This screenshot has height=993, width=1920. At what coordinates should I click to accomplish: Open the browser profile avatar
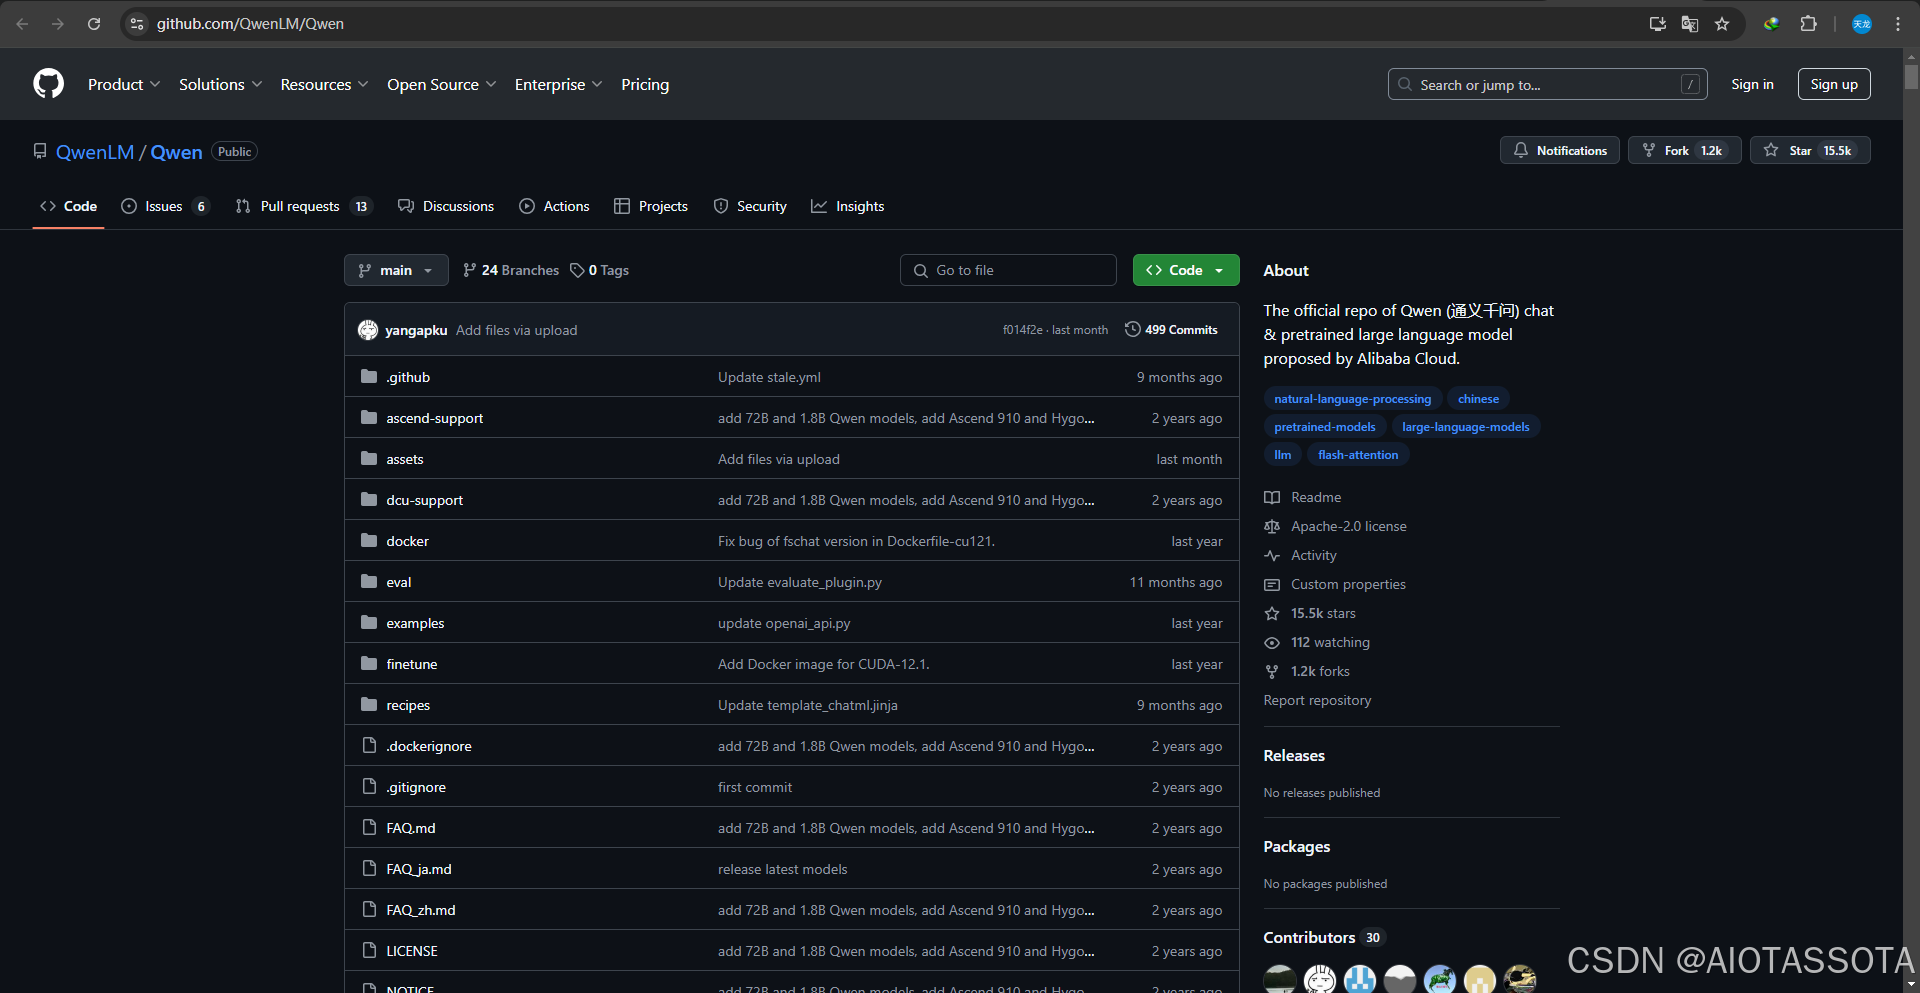1862,24
